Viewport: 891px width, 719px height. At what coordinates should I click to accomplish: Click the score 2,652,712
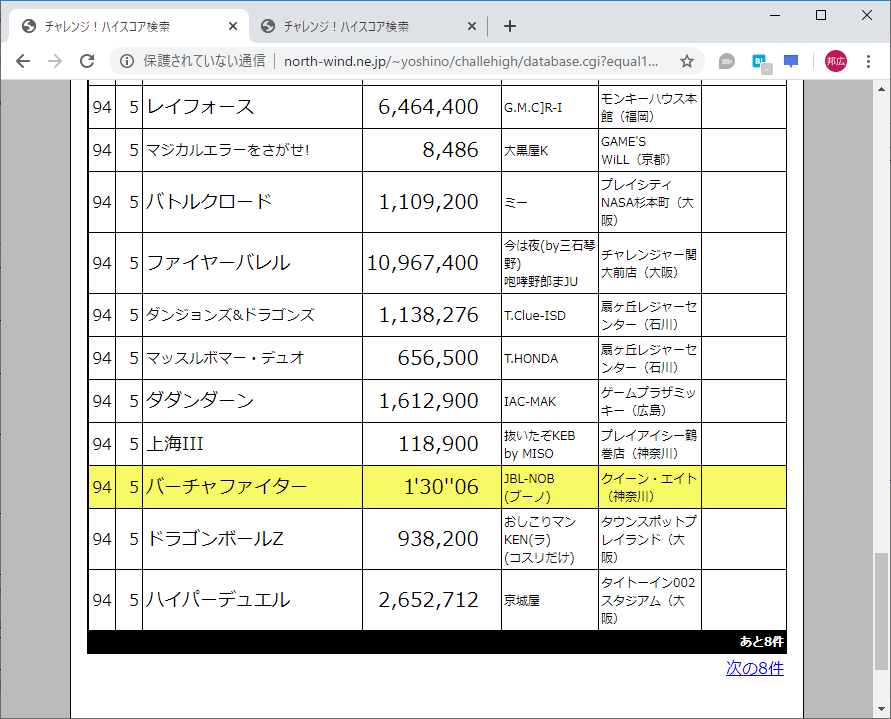(x=428, y=600)
